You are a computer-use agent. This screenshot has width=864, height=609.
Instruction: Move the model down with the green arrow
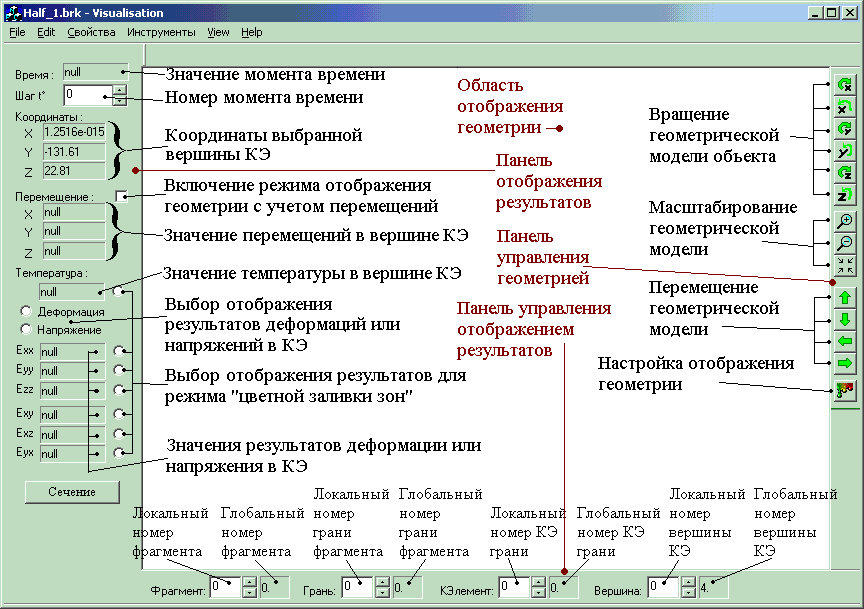[x=844, y=320]
